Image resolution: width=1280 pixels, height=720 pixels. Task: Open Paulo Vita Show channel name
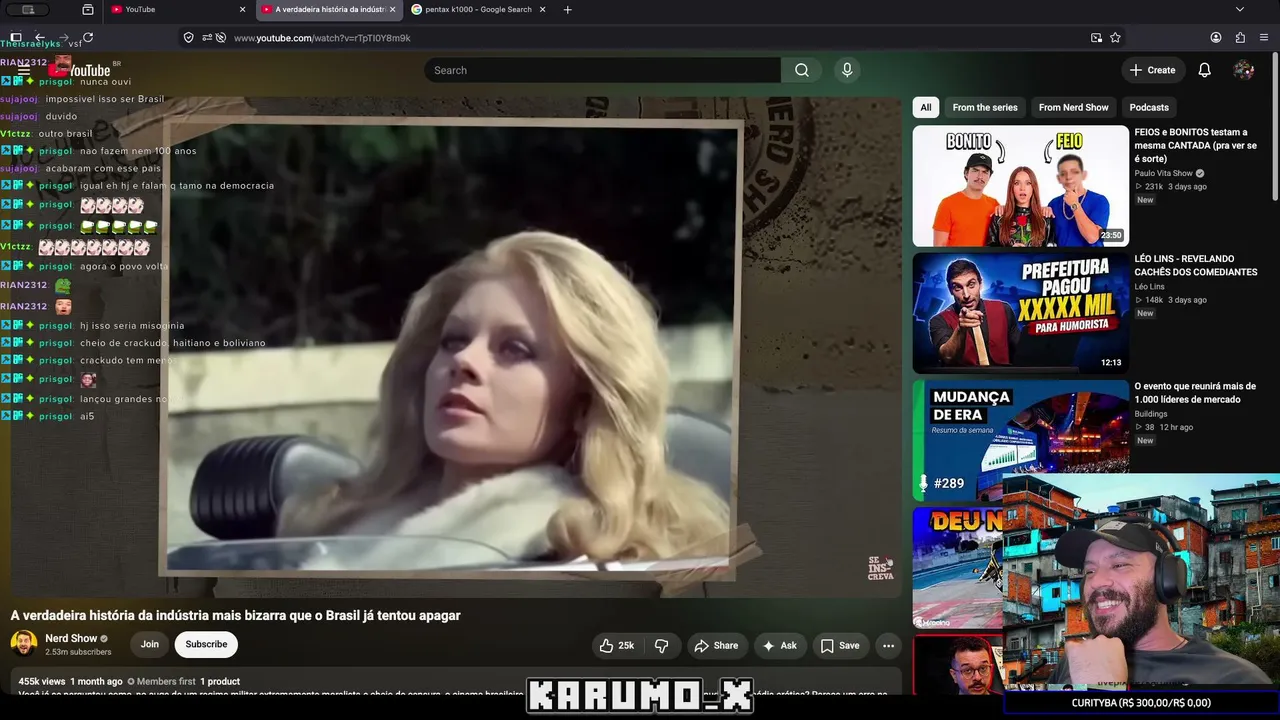(x=1164, y=173)
